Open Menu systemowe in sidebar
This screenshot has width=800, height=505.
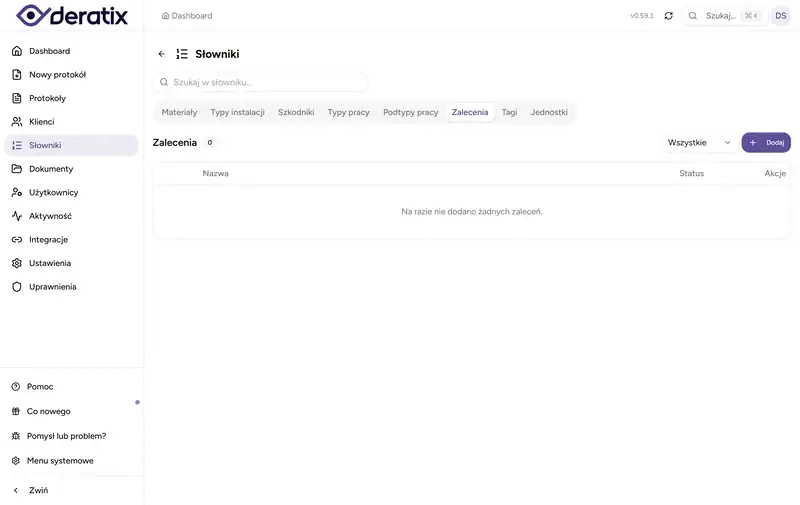click(60, 461)
